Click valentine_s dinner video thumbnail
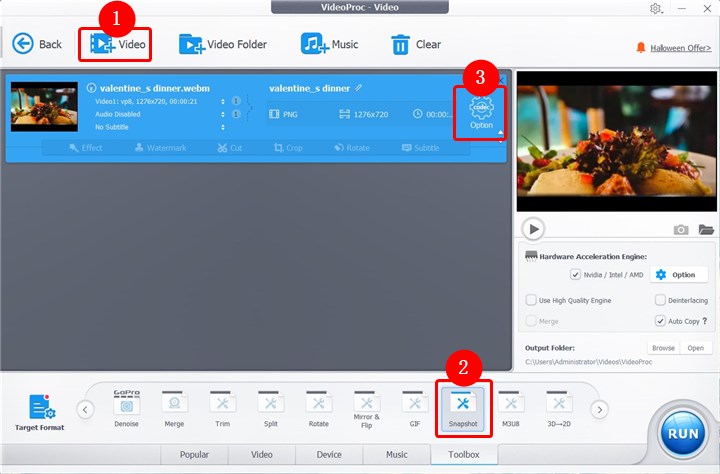The height and width of the screenshot is (474, 720). pyautogui.click(x=44, y=107)
